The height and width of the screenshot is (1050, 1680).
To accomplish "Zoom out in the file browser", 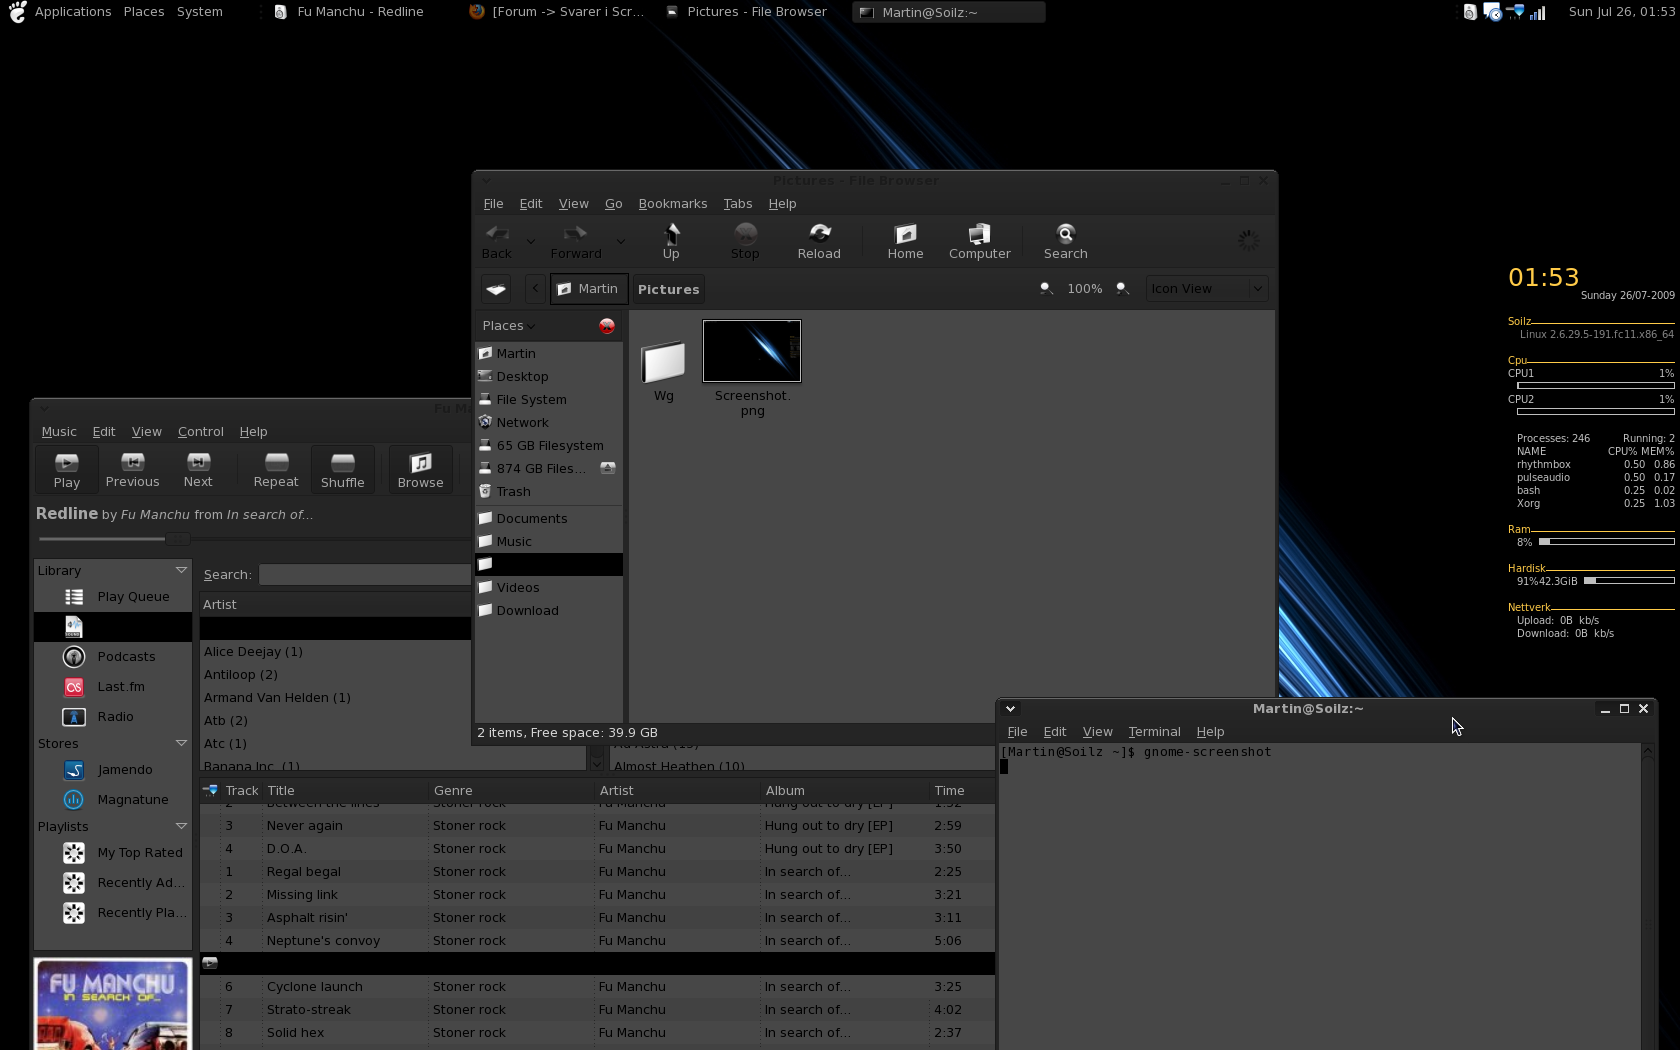I will coord(1046,289).
